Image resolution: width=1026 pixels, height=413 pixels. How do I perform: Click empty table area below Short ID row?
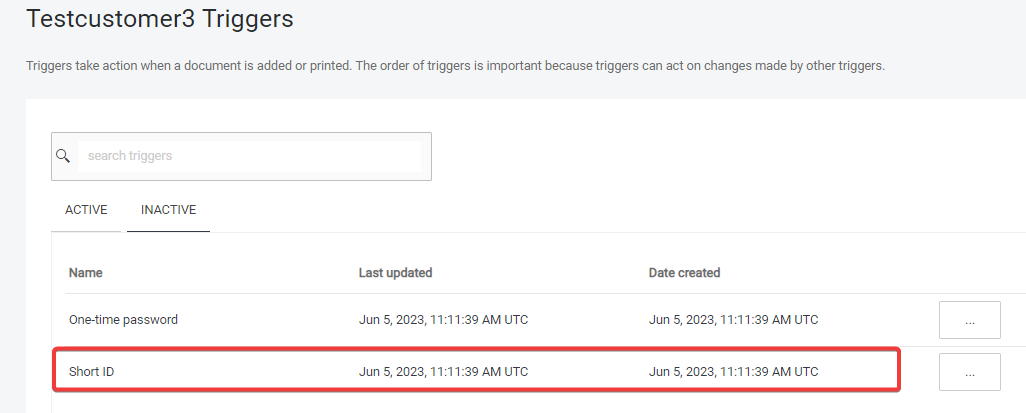click(500, 404)
